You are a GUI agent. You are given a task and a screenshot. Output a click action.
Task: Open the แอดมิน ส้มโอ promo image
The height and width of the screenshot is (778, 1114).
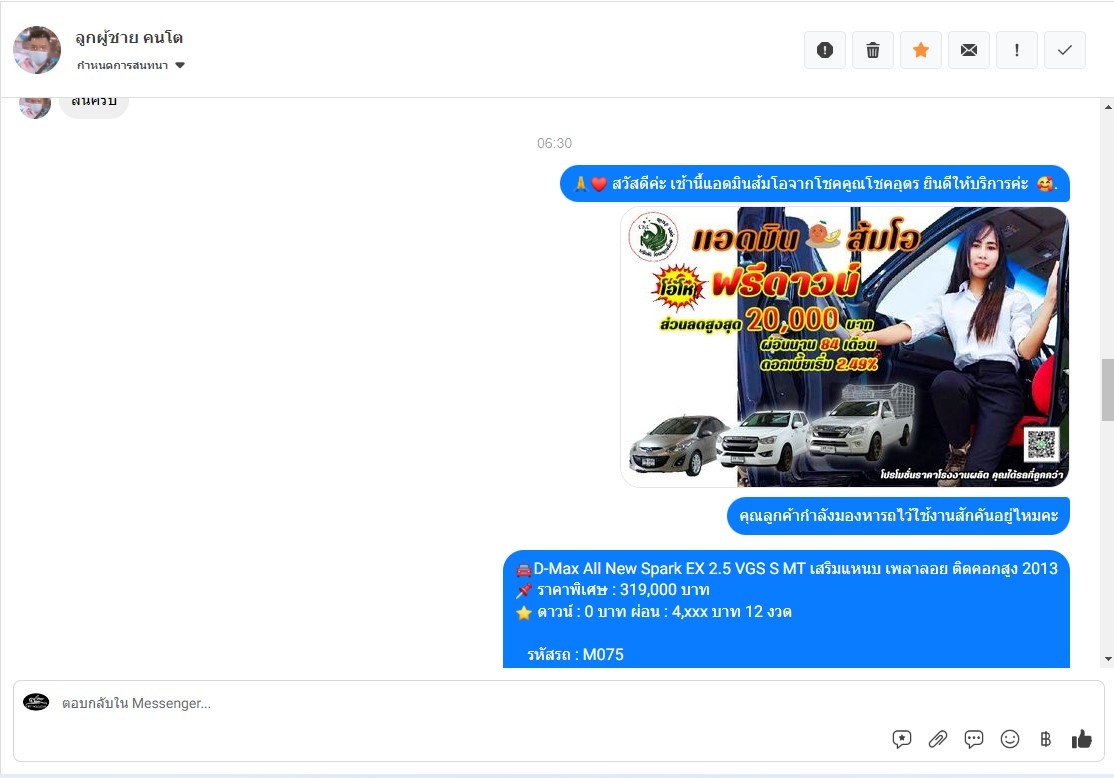[x=845, y=347]
